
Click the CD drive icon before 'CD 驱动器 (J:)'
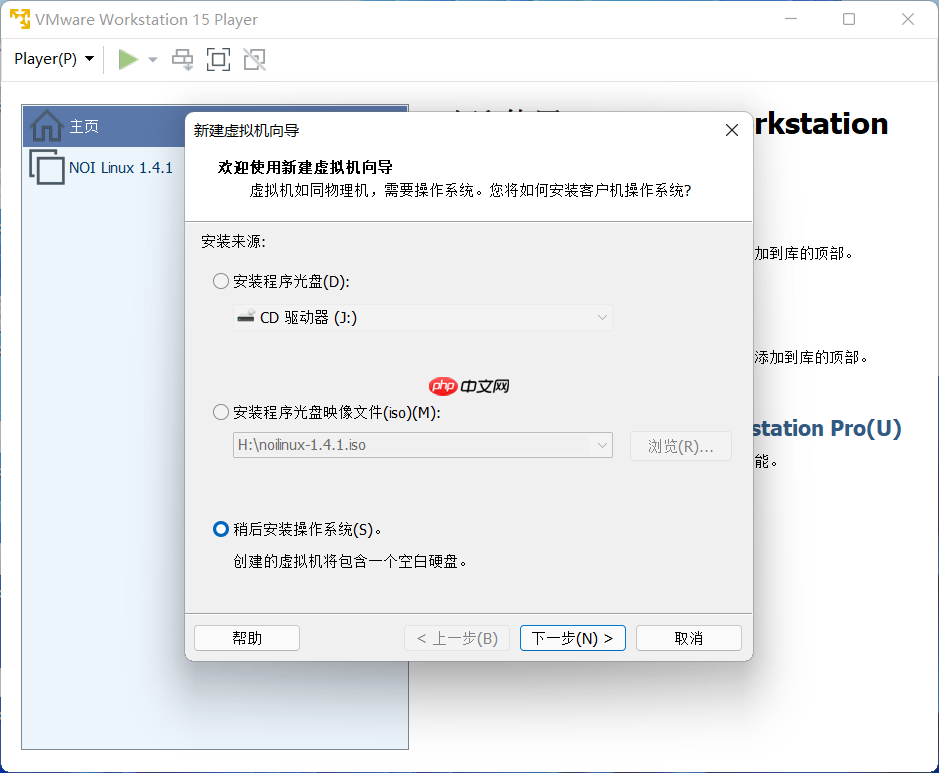pyautogui.click(x=245, y=319)
